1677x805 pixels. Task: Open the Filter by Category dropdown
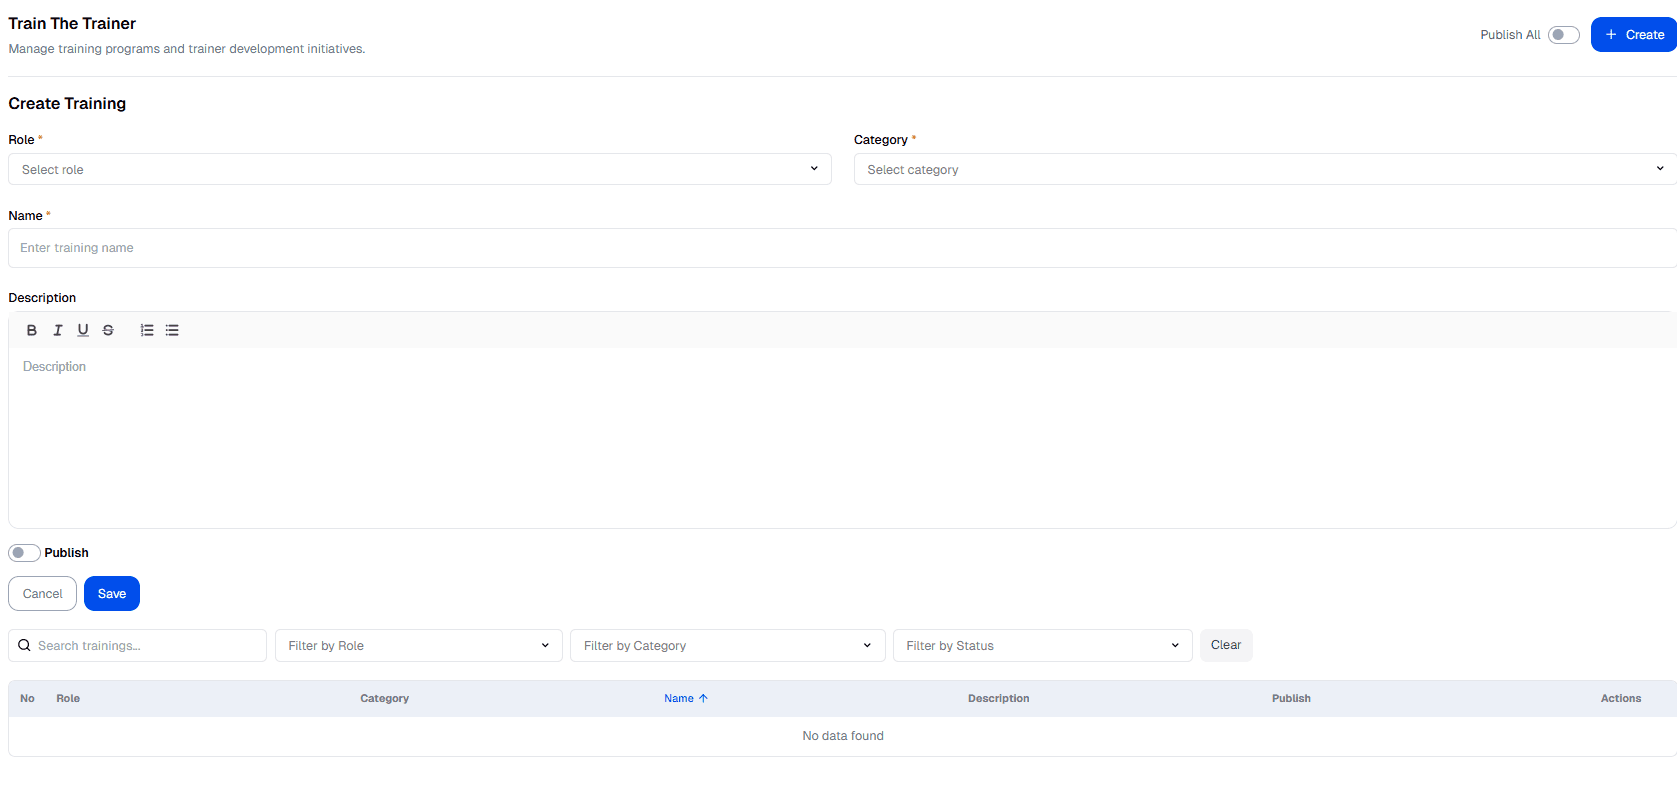pos(727,645)
